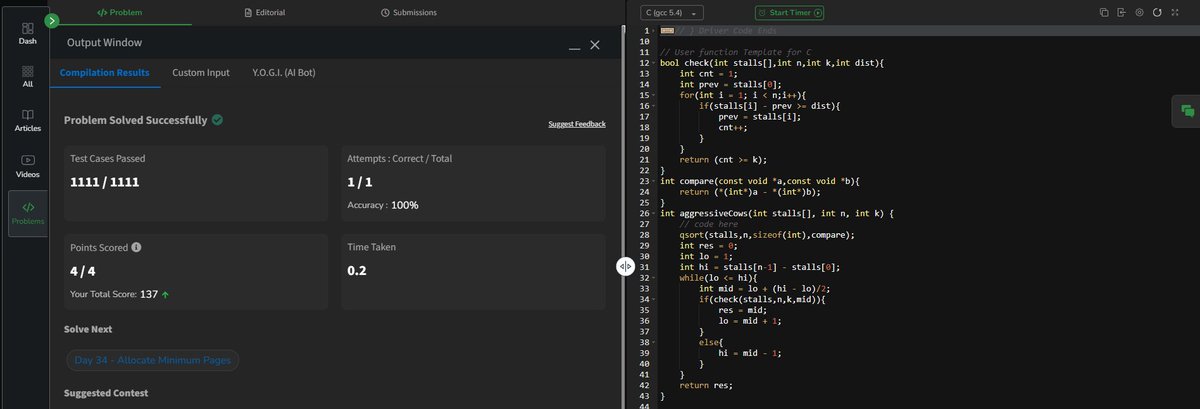Open the Videos sidebar section
Viewport: 1200px width, 409px height.
point(27,166)
